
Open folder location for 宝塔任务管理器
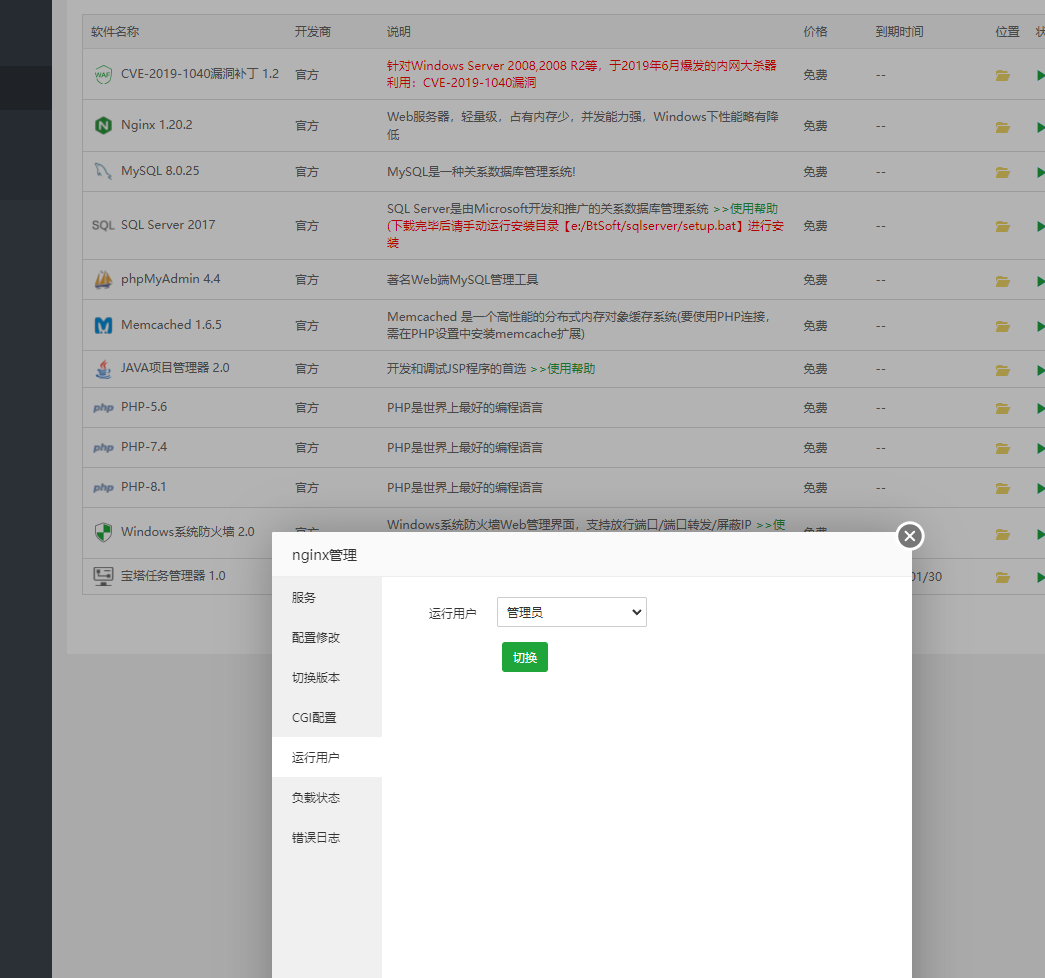[x=1002, y=577]
